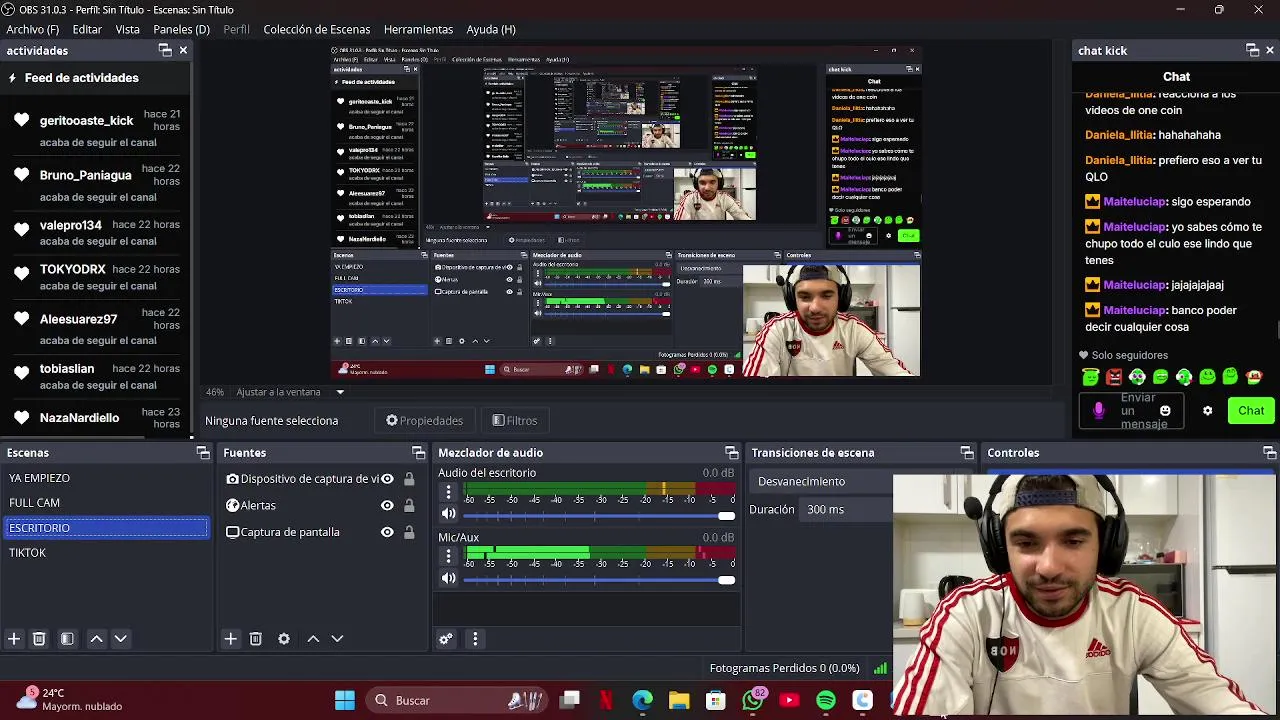Viewport: 1280px width, 720px height.
Task: Pick the angry red emote in chat
Action: click(x=1114, y=377)
